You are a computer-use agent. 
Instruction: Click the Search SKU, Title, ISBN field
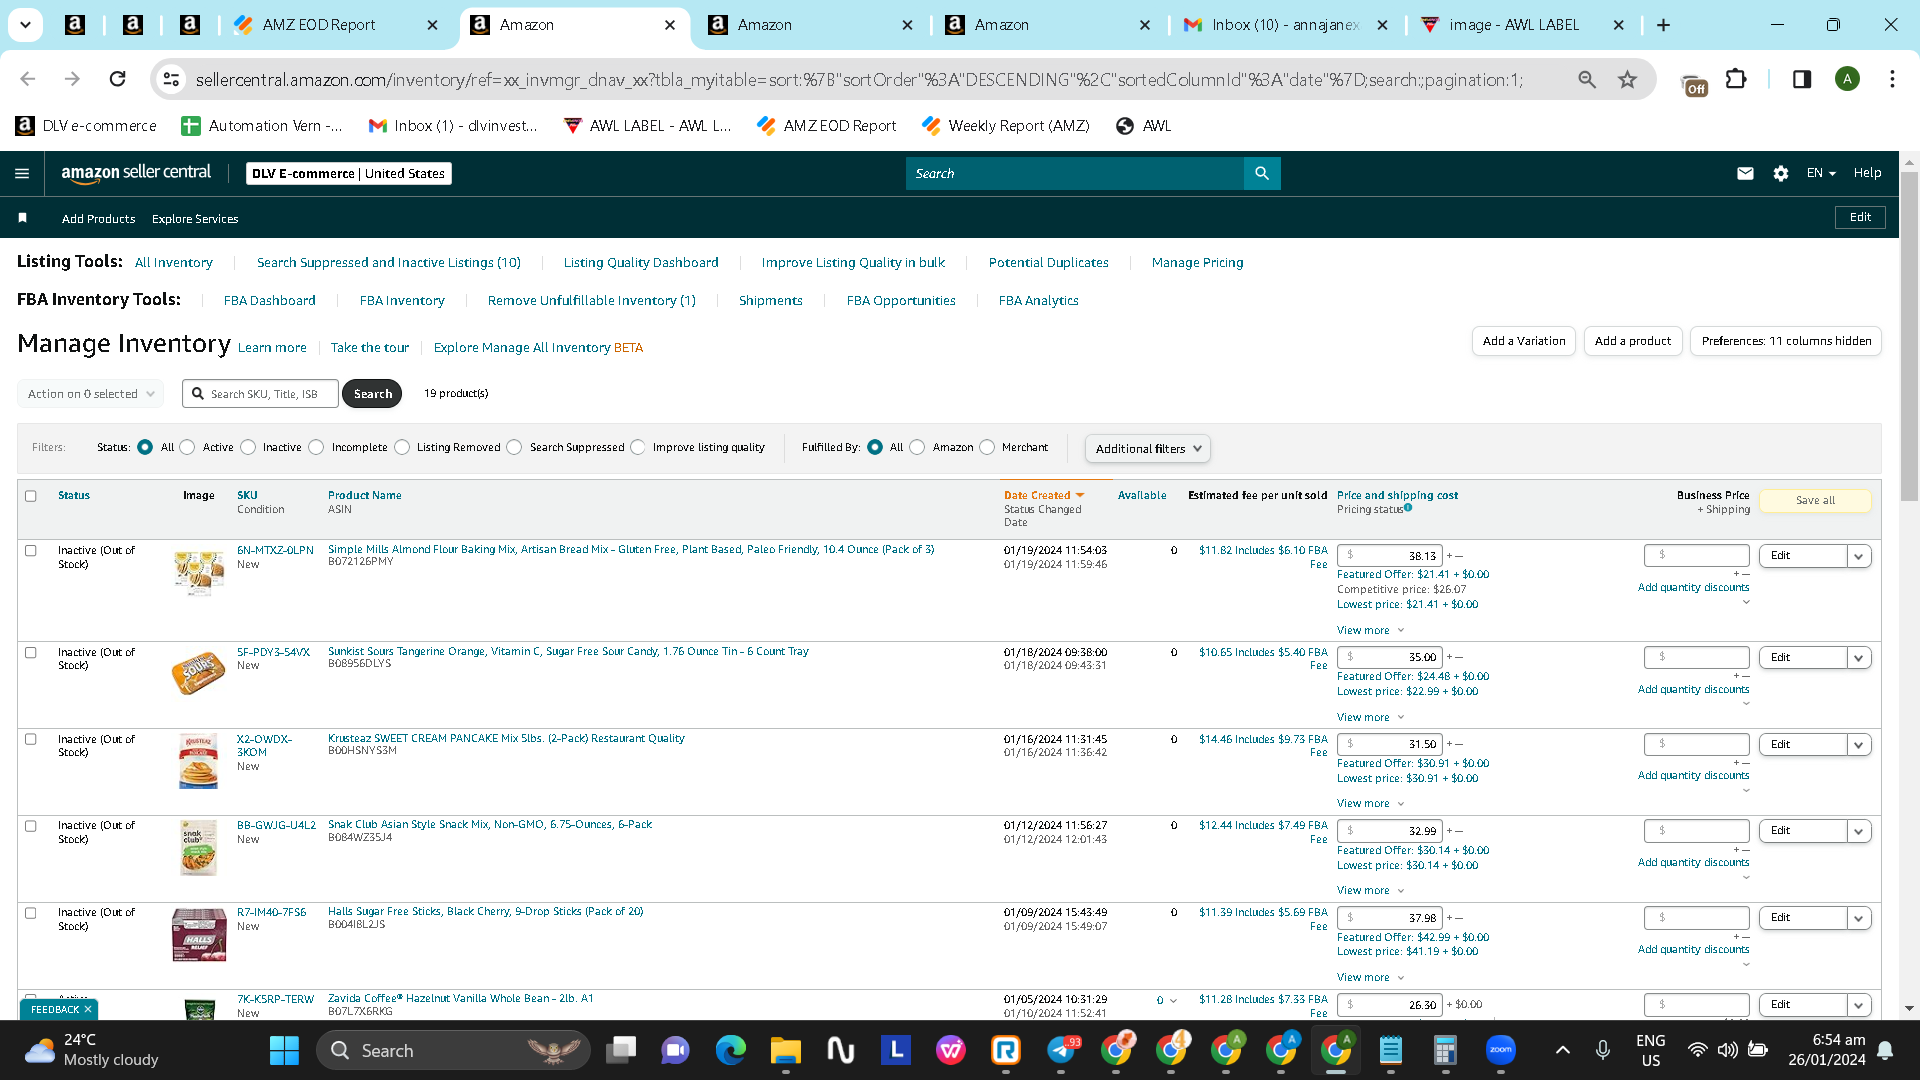pos(261,394)
